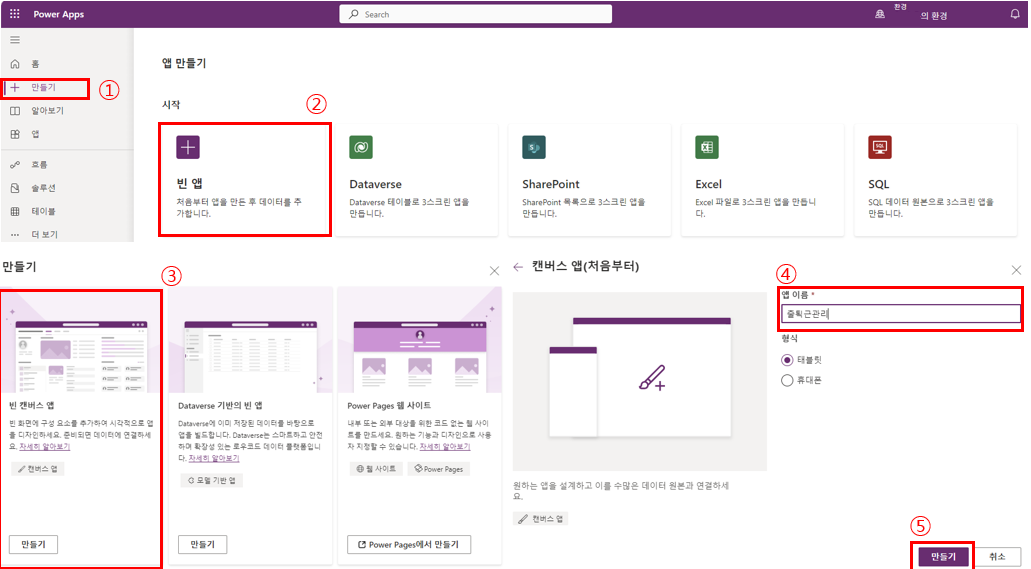Click the SharePoint icon
This screenshot has width=1031, height=569.
pos(534,147)
